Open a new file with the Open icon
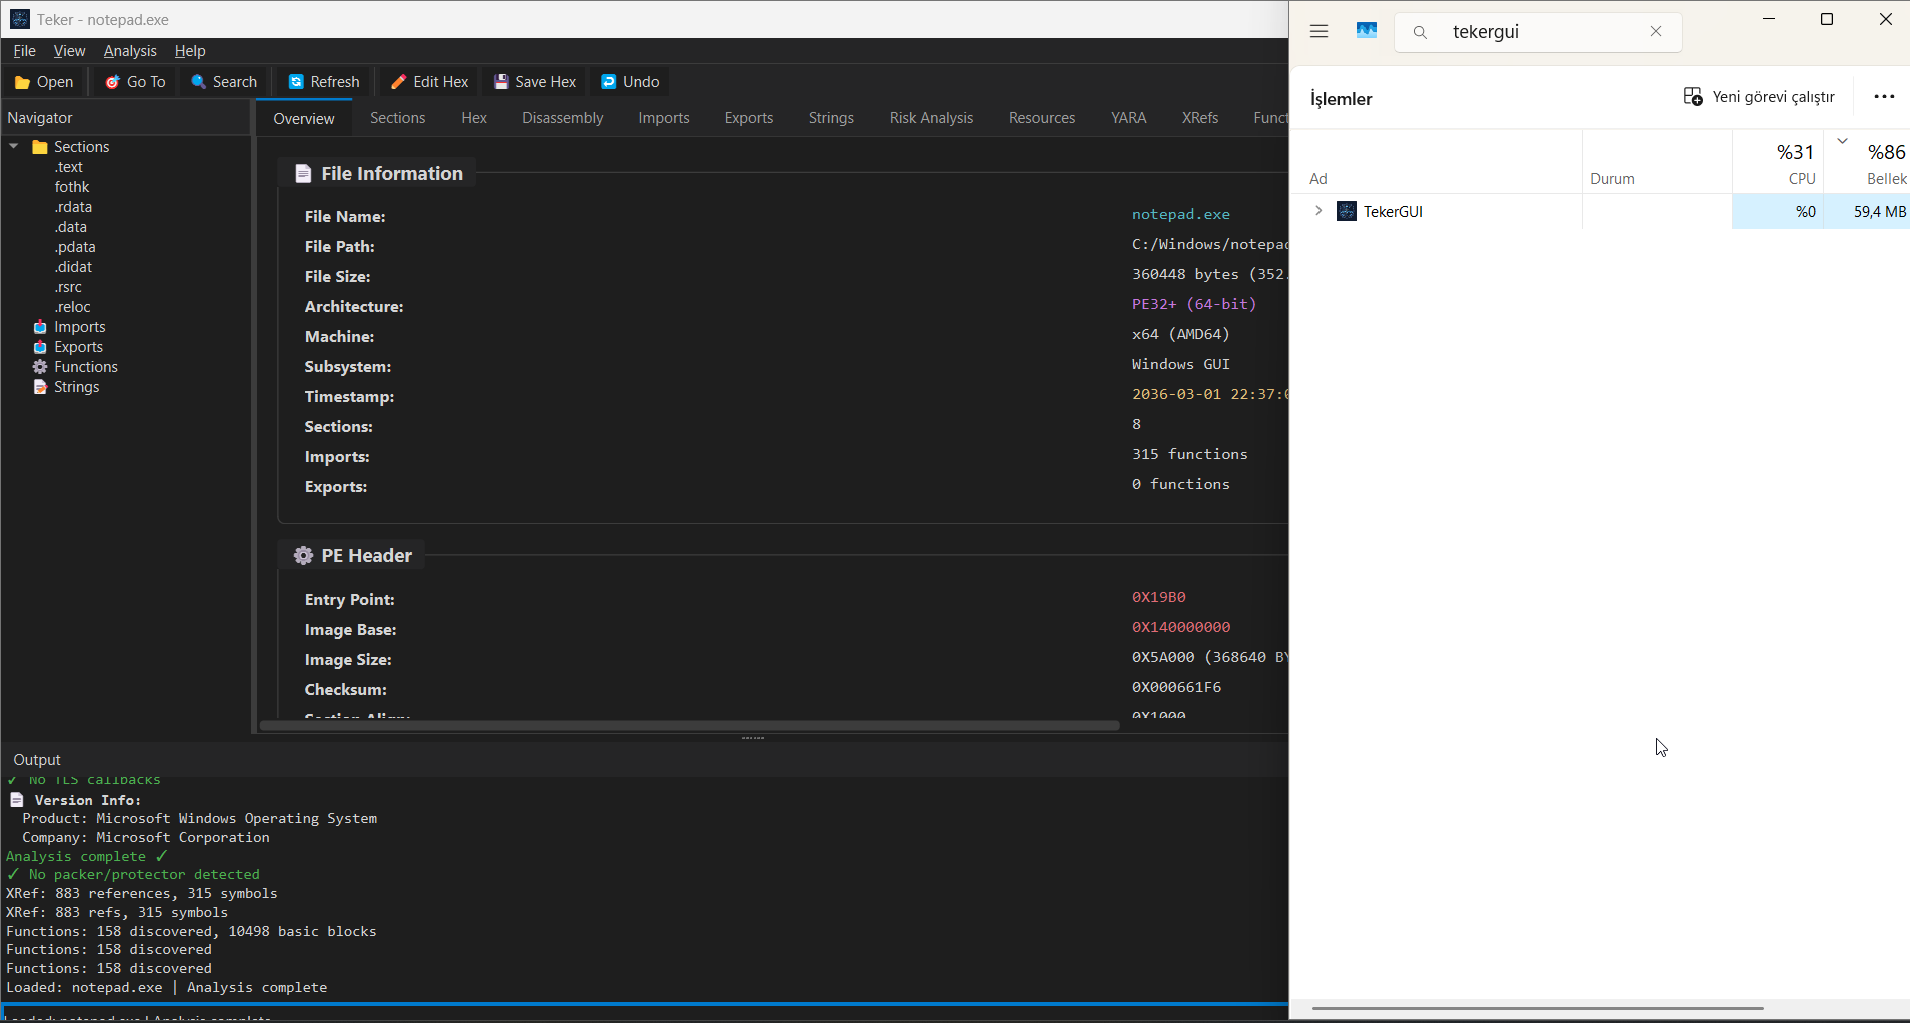 tap(44, 81)
